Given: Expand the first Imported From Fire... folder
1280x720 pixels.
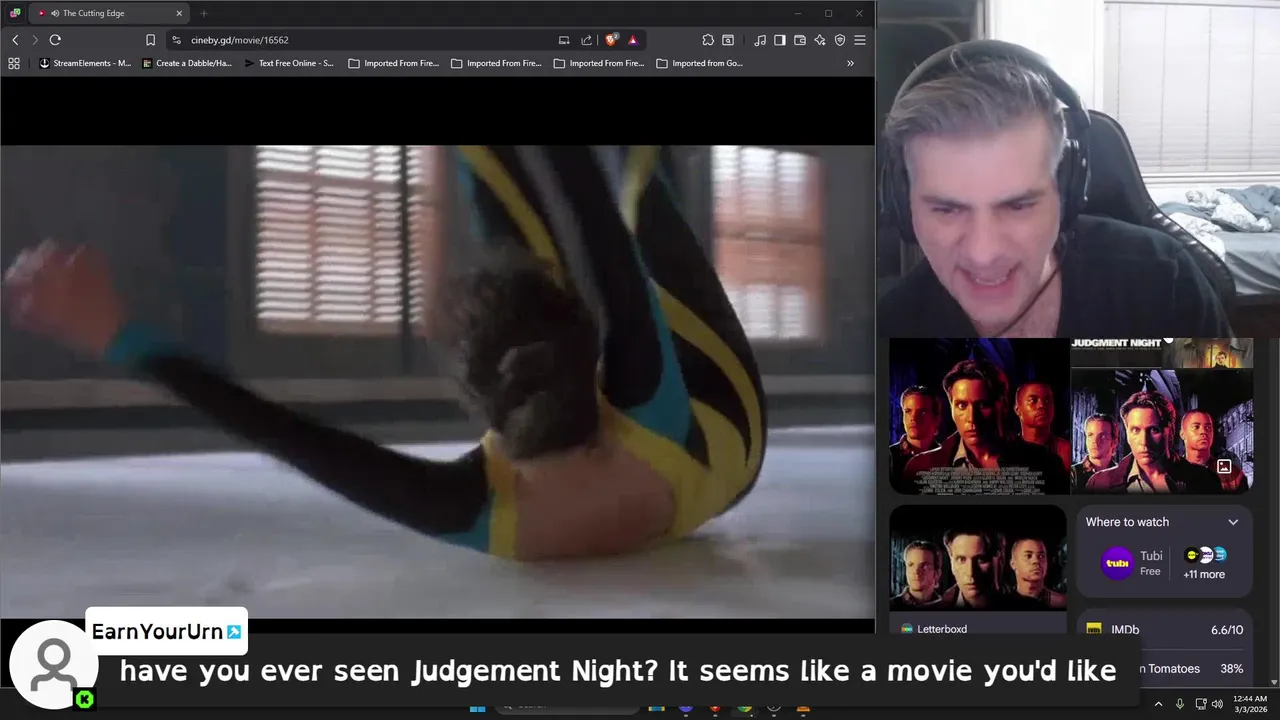Looking at the screenshot, I should (x=394, y=63).
